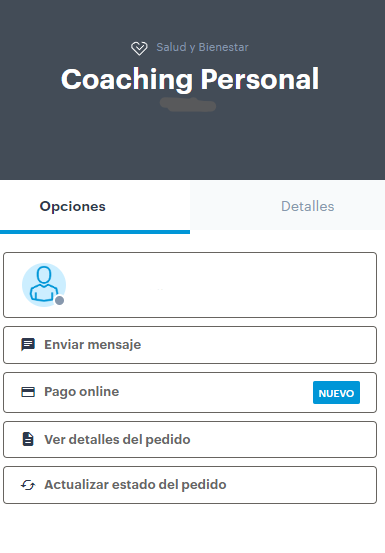385x553 pixels.
Task: Click the Salud y Bienestar category label
Action: click(x=202, y=47)
